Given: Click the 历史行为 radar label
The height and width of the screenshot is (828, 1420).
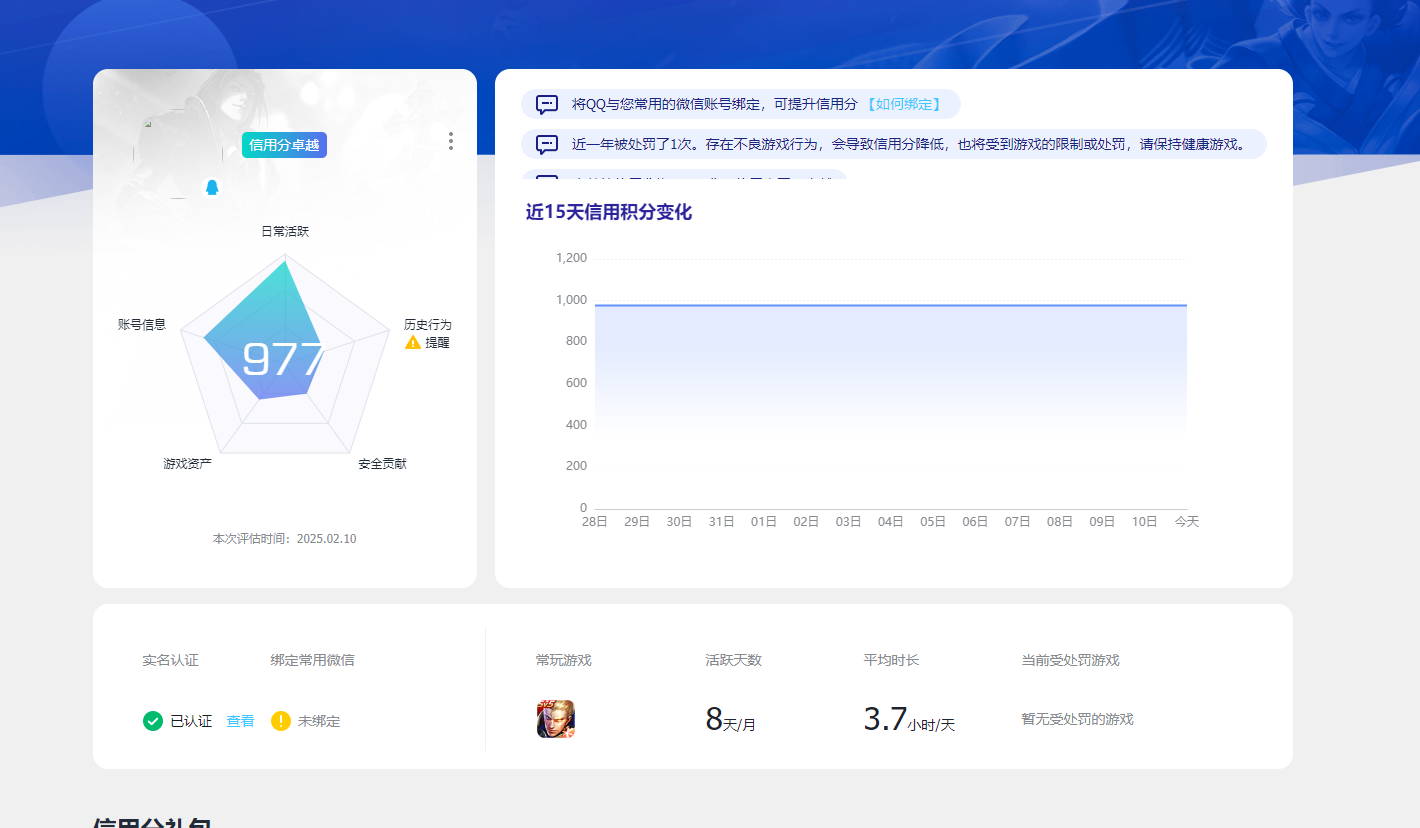Looking at the screenshot, I should pos(428,325).
